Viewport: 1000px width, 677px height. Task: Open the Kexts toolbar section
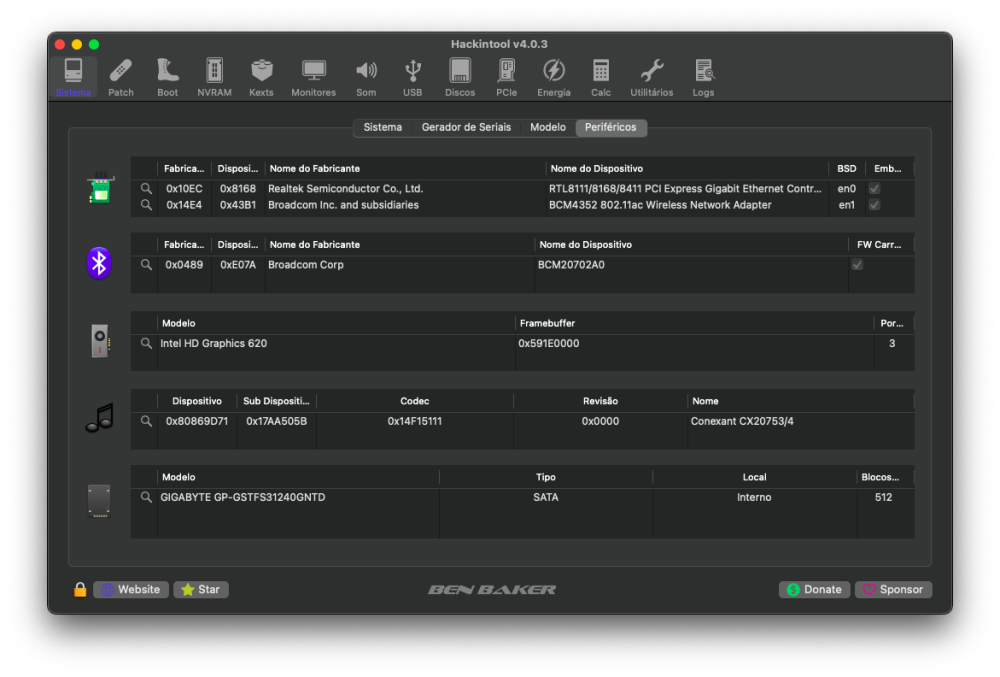[261, 77]
